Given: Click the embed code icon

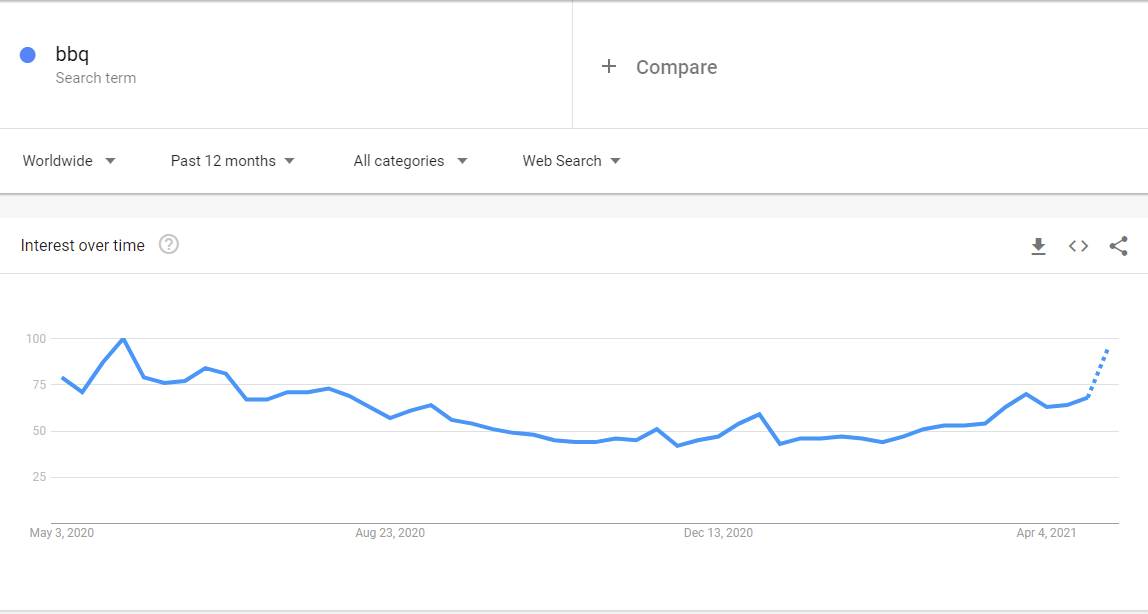Looking at the screenshot, I should (1078, 246).
